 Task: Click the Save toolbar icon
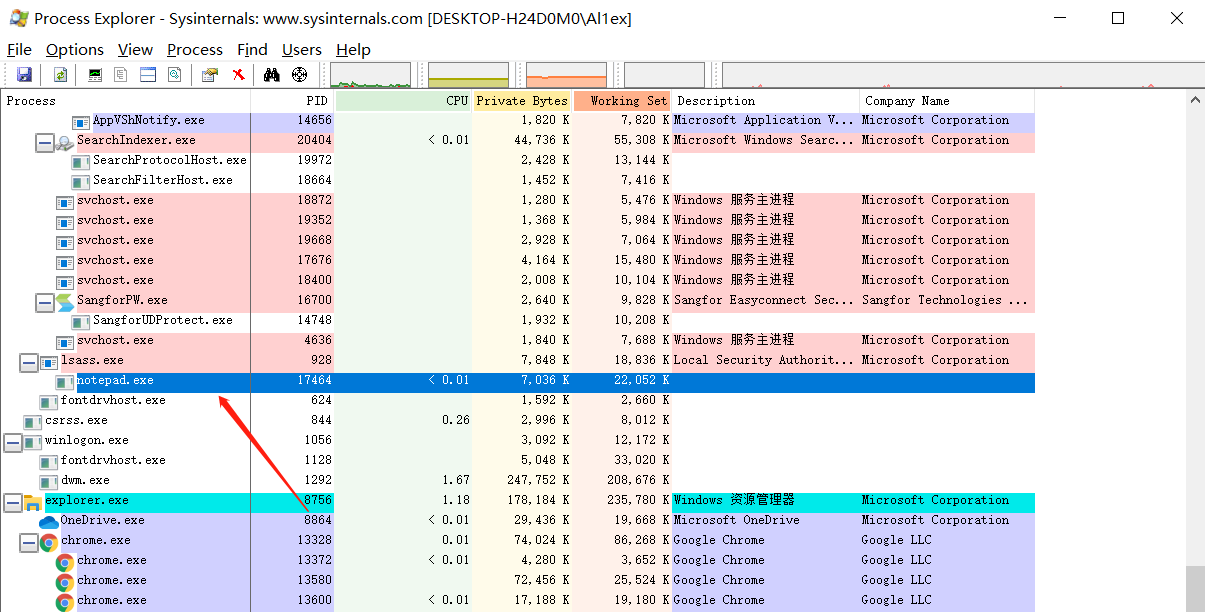(x=24, y=74)
